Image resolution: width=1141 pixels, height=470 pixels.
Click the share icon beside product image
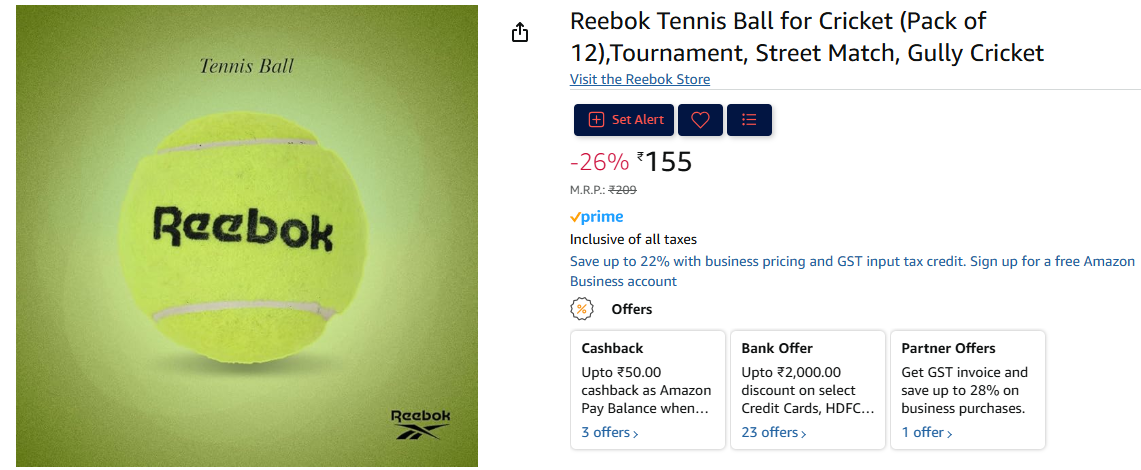click(519, 33)
